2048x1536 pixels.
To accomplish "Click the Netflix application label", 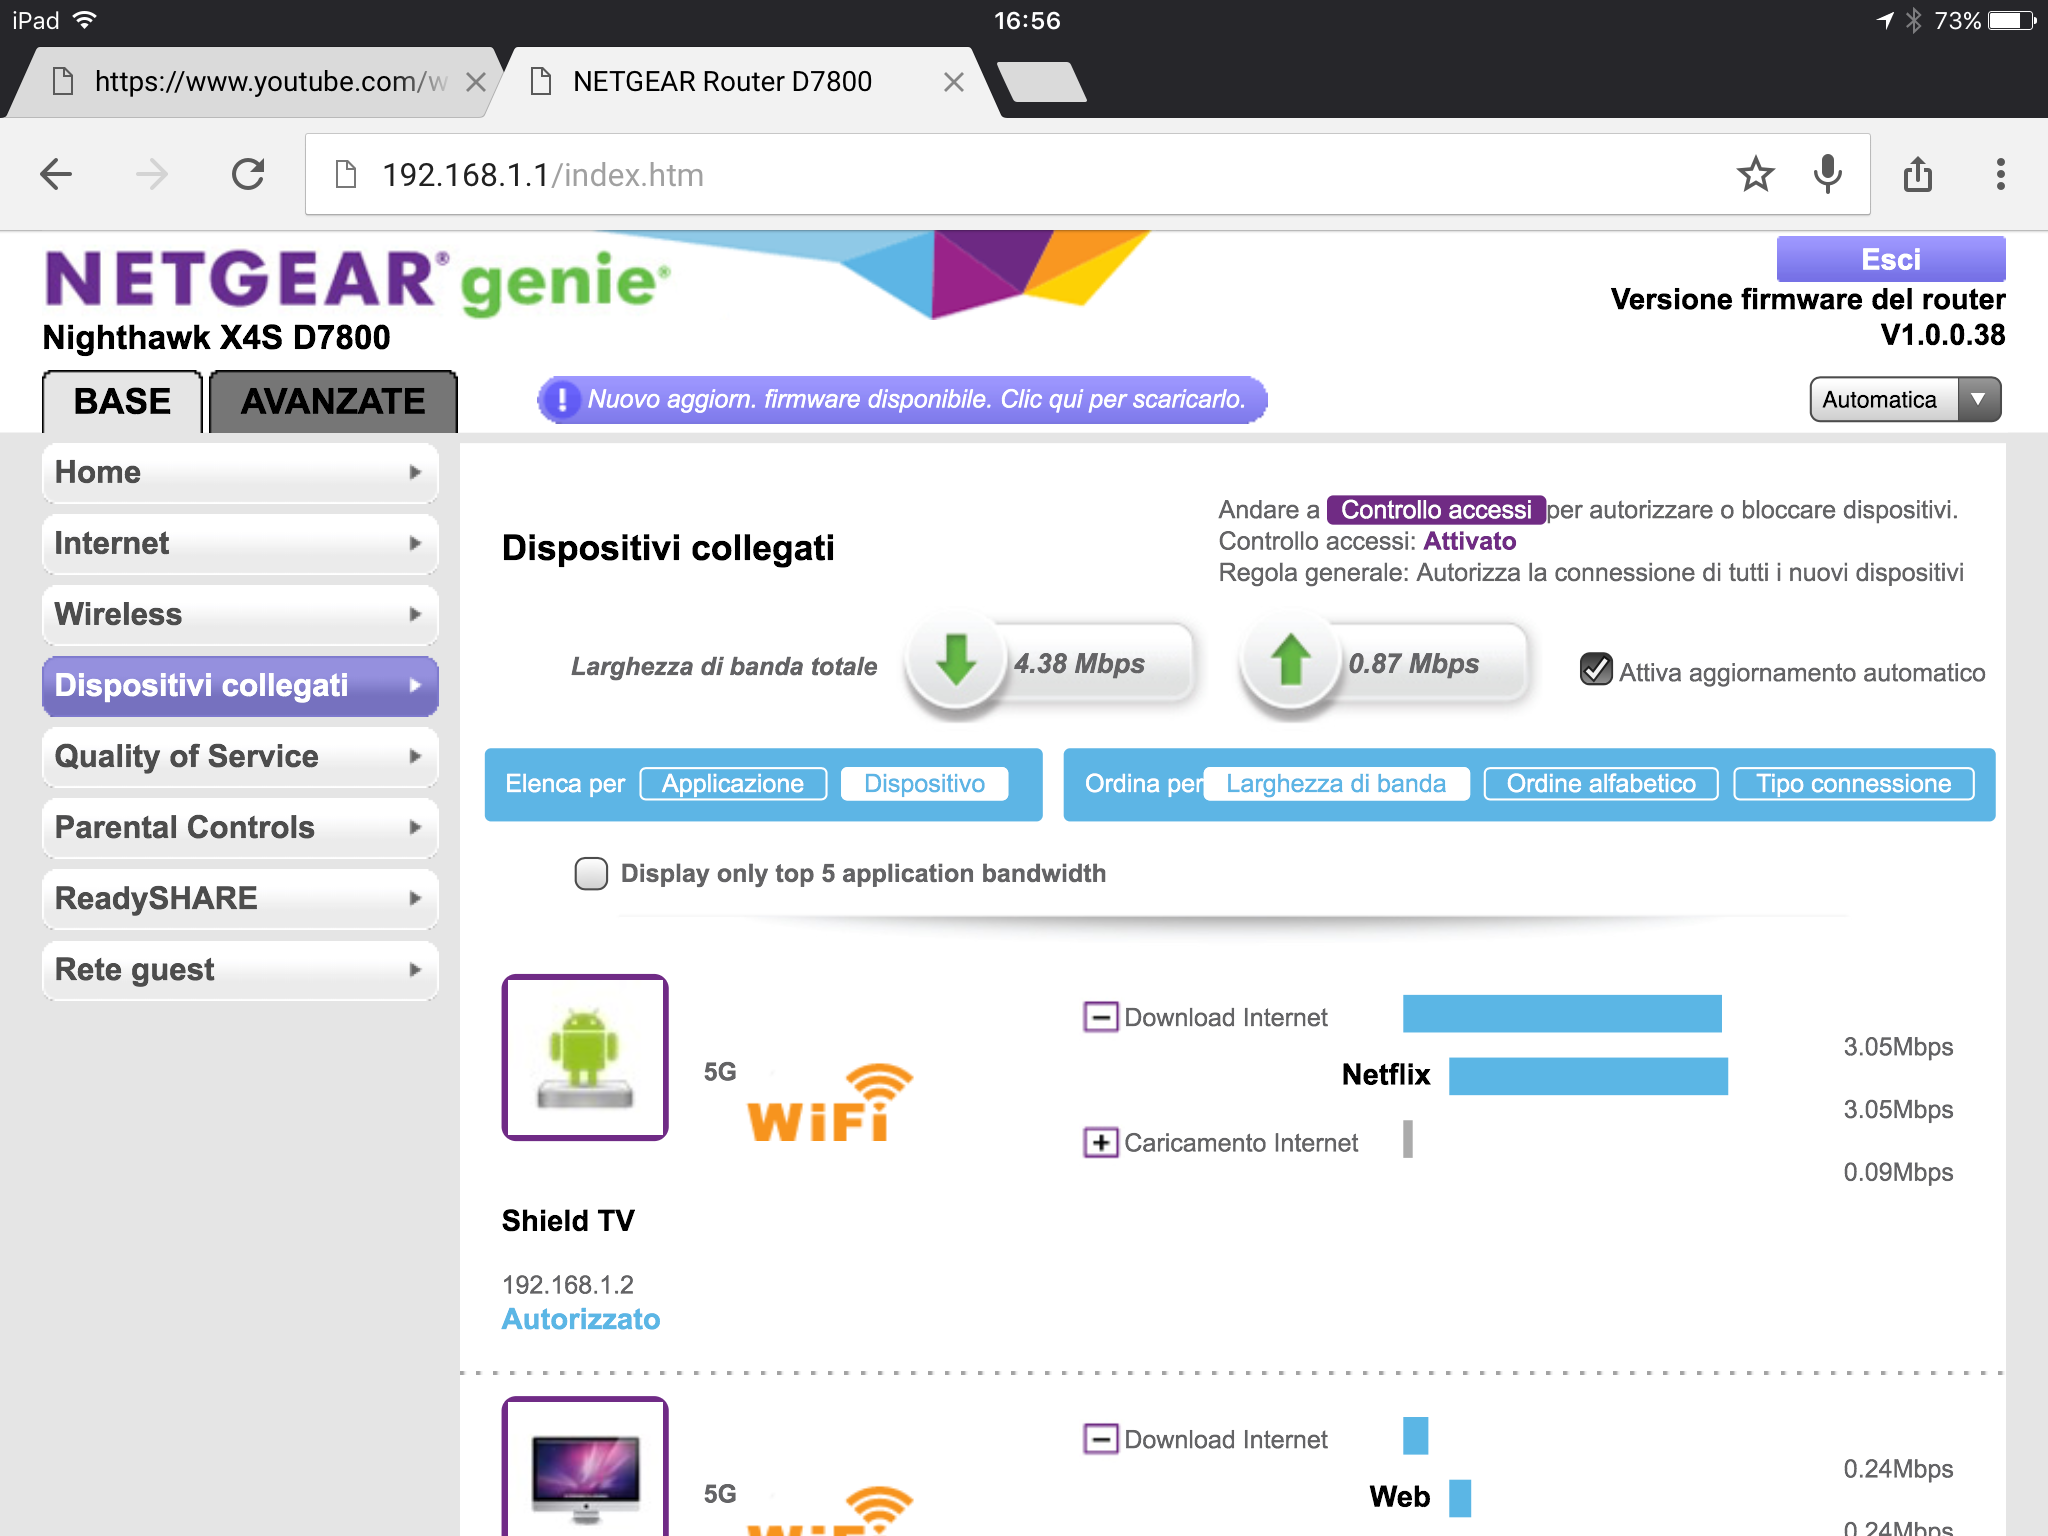I will 1386,1075.
